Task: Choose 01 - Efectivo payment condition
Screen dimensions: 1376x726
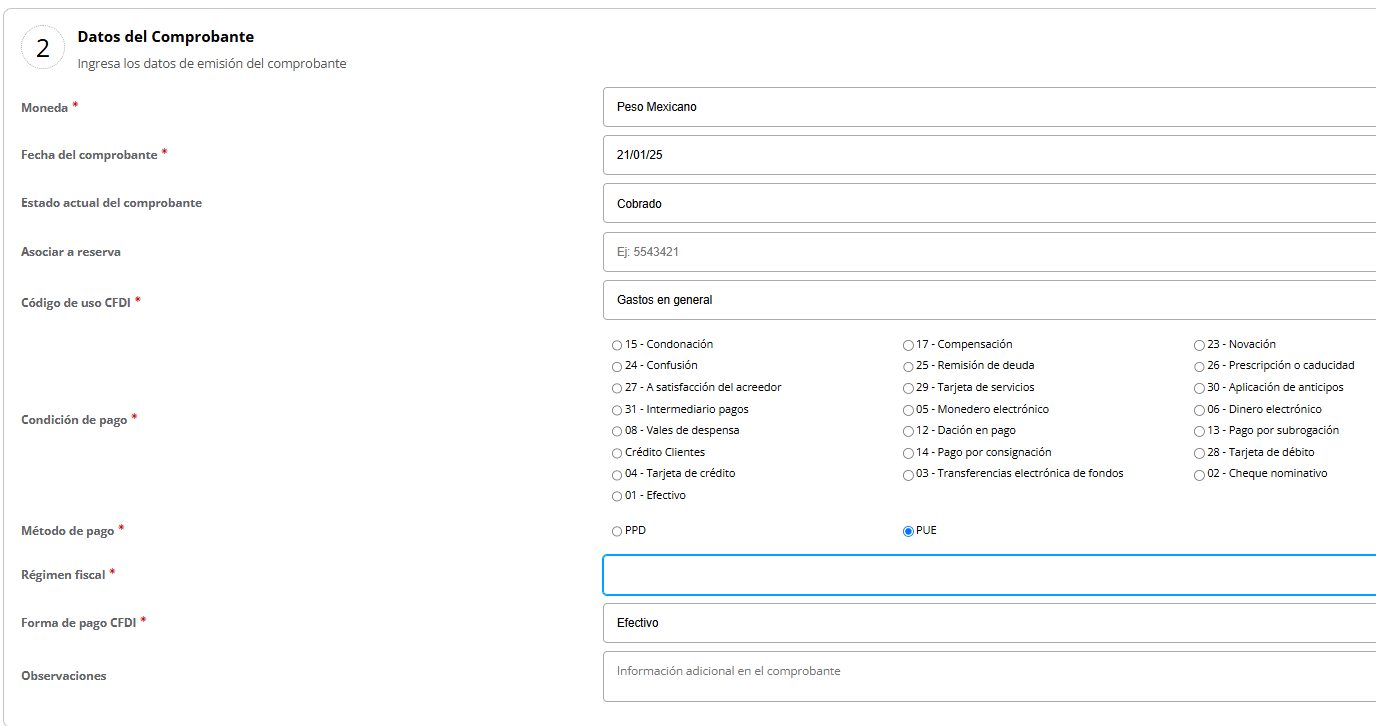Action: click(x=617, y=496)
